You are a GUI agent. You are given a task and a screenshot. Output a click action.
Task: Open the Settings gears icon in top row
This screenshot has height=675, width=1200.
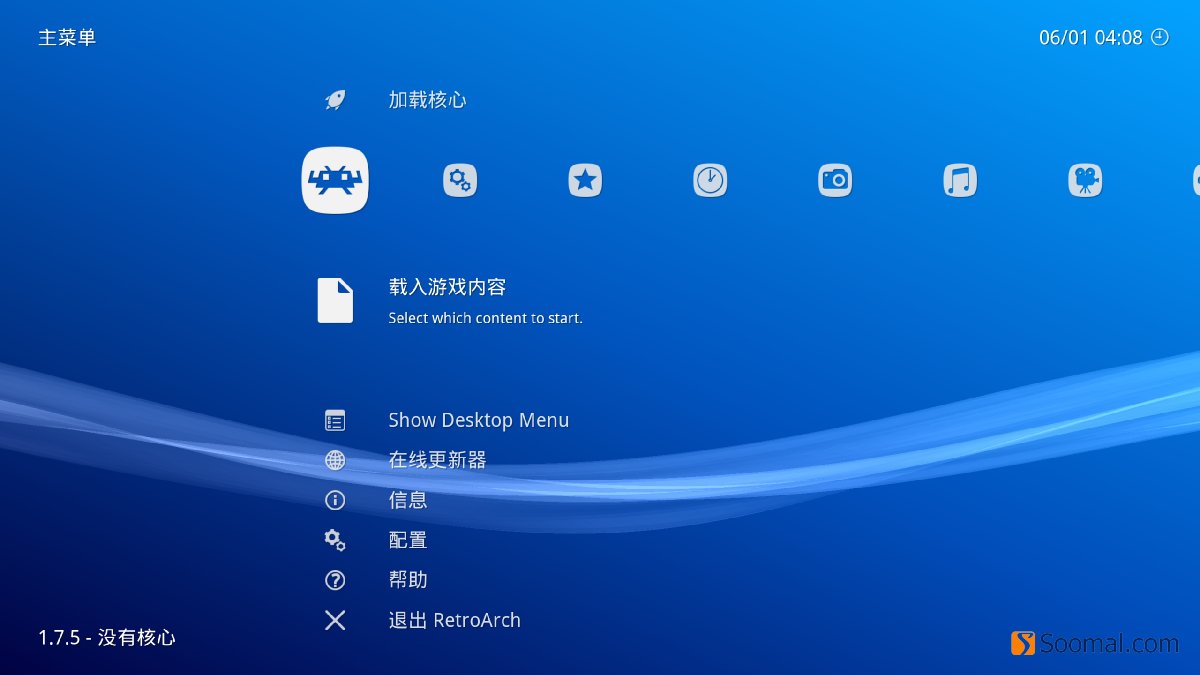(x=459, y=179)
